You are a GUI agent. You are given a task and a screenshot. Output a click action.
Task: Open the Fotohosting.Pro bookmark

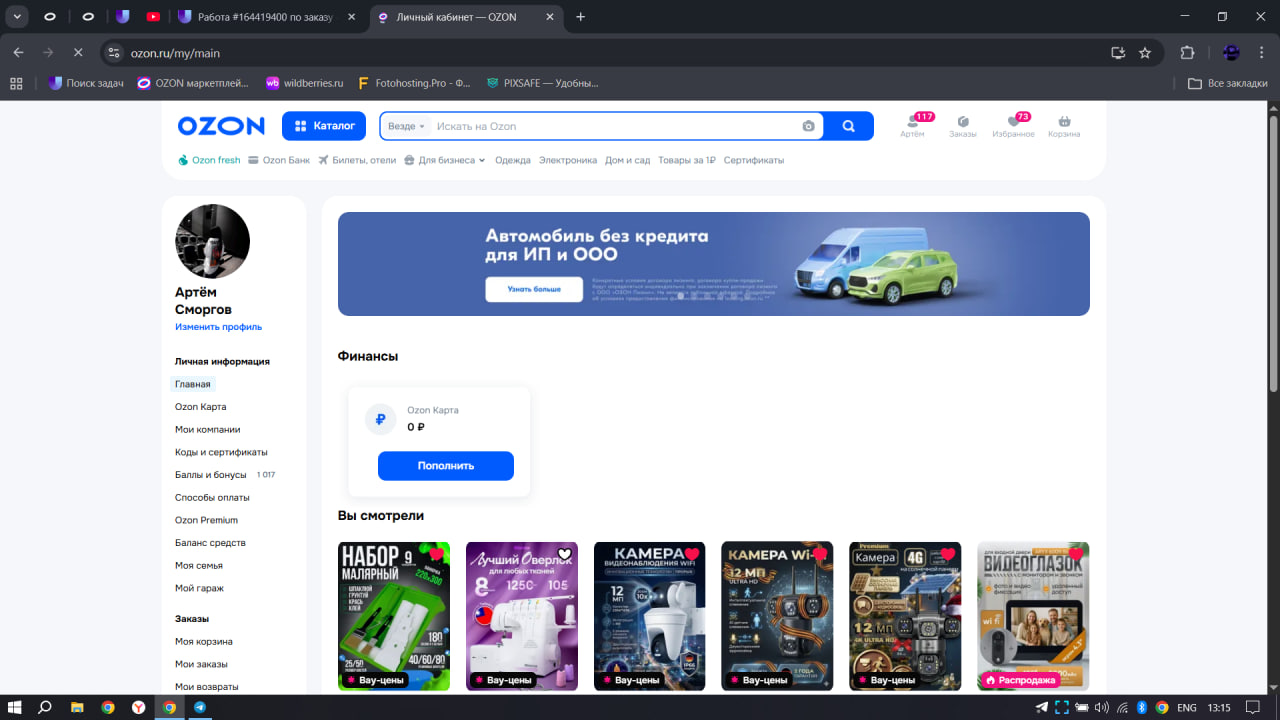(x=414, y=84)
